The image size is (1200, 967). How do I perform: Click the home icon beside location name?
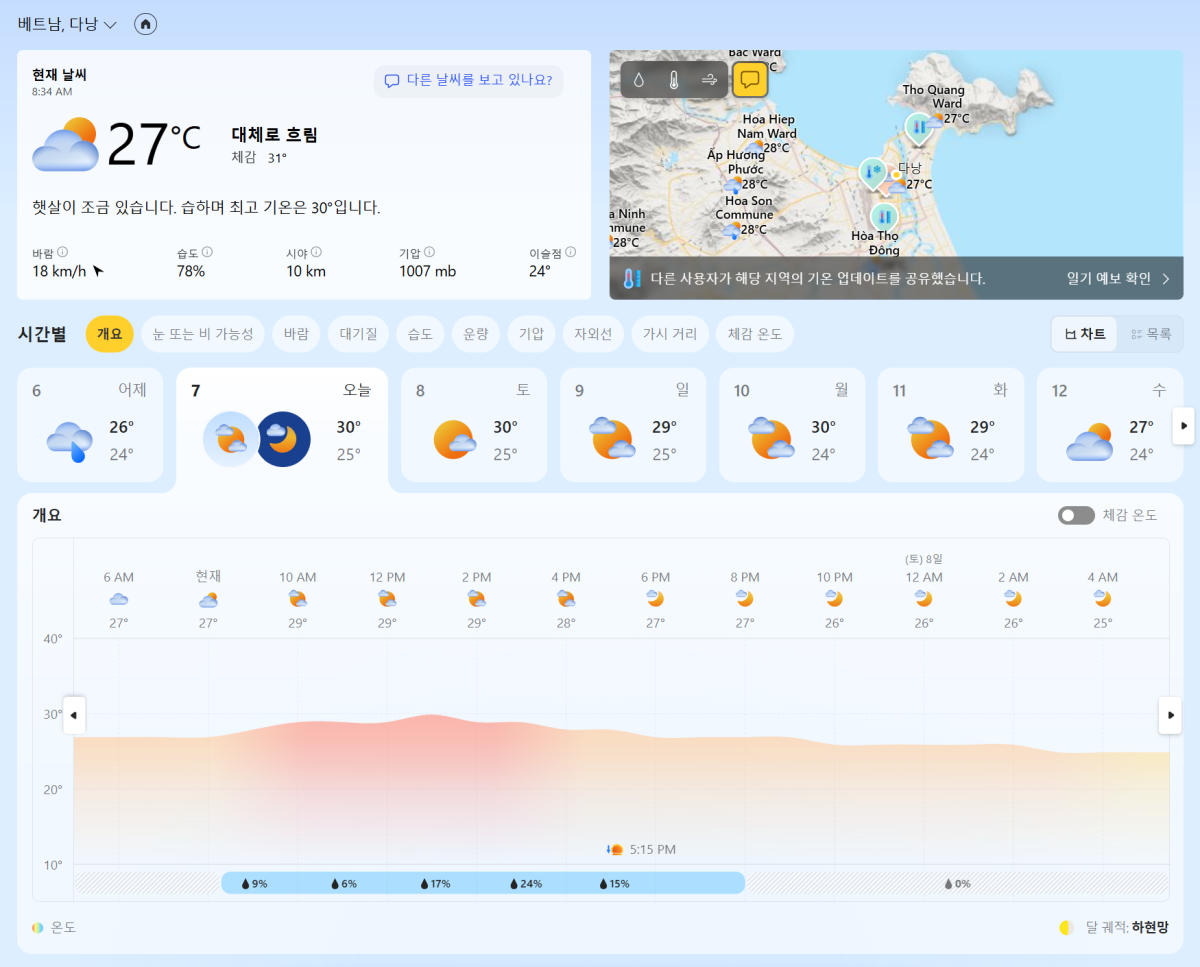(146, 24)
